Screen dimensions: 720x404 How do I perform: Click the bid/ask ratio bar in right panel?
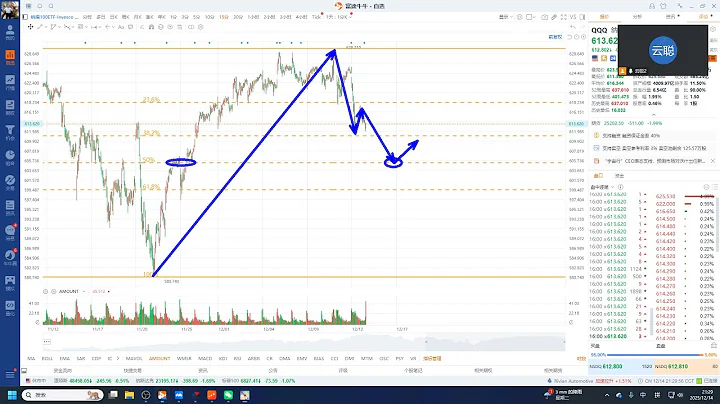tap(653, 355)
